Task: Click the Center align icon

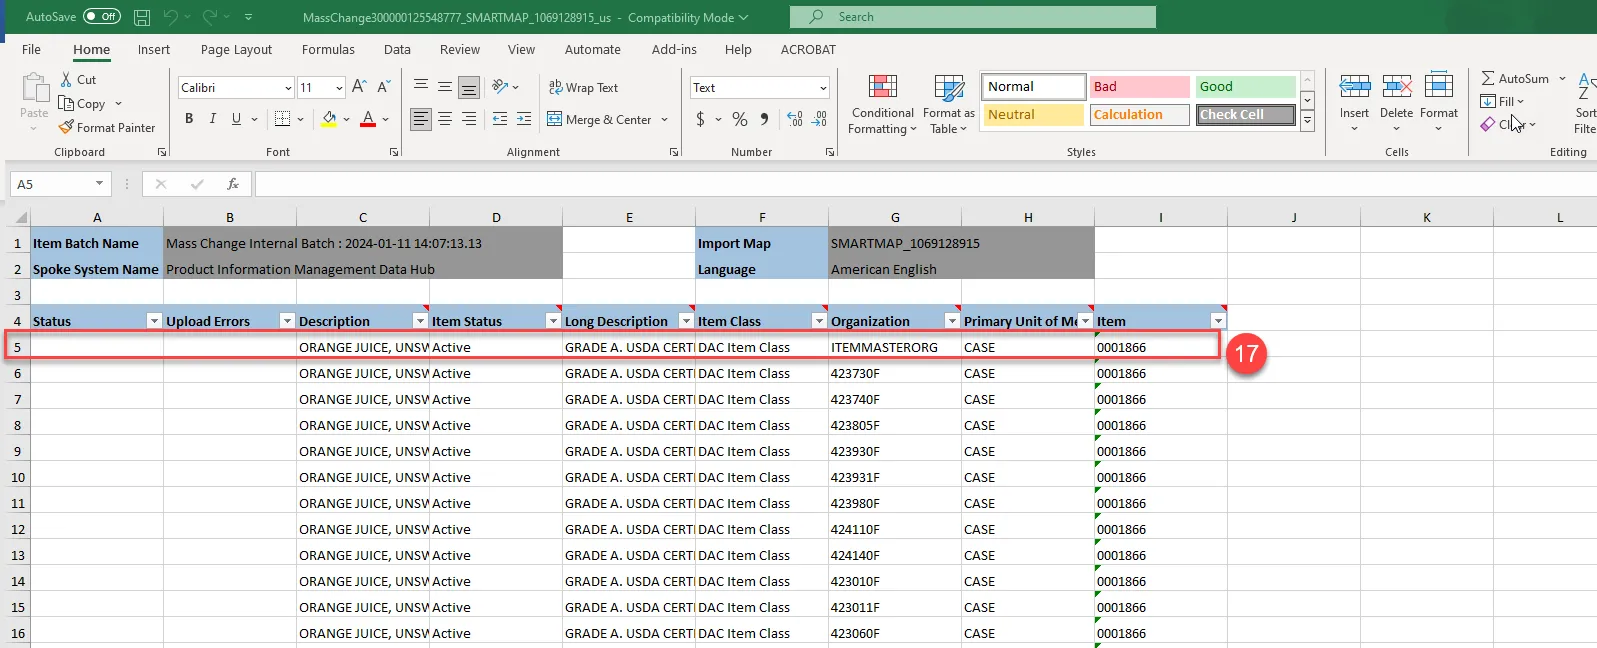Action: point(445,119)
